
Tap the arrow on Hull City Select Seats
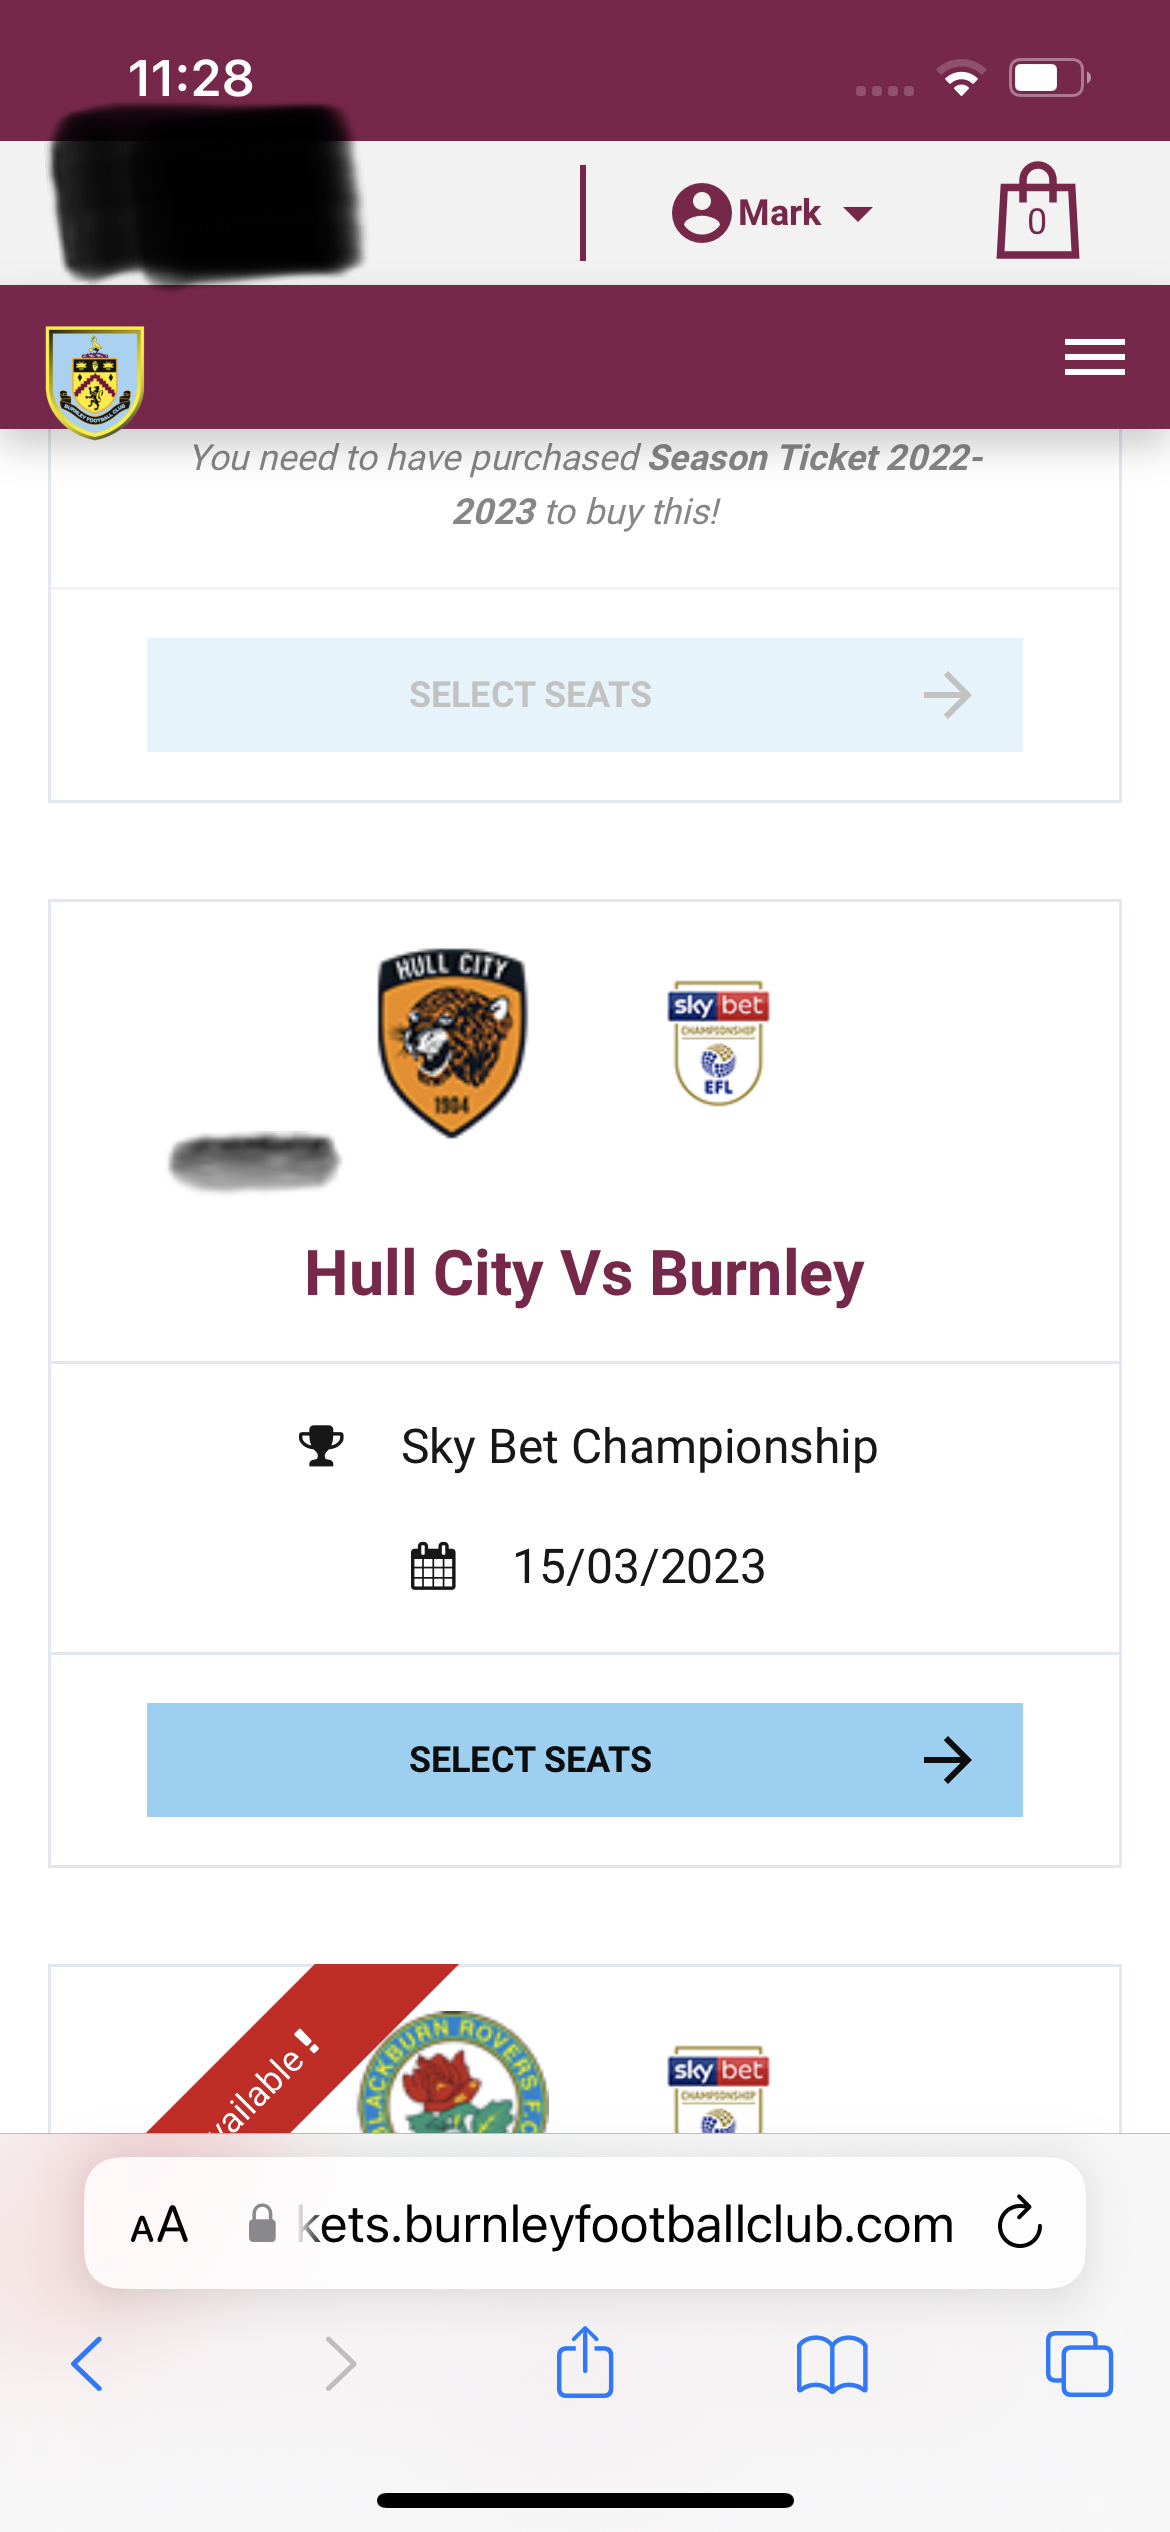point(947,1760)
